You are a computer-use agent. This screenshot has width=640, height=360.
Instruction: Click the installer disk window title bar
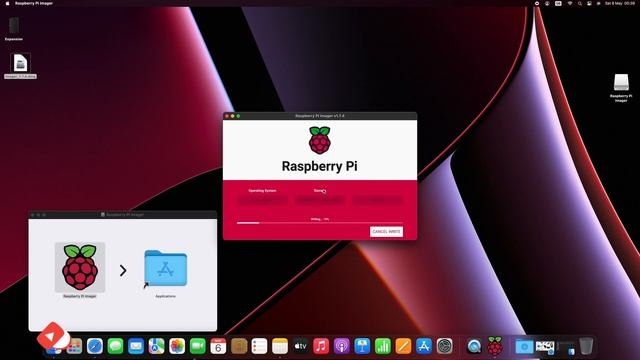[122, 214]
